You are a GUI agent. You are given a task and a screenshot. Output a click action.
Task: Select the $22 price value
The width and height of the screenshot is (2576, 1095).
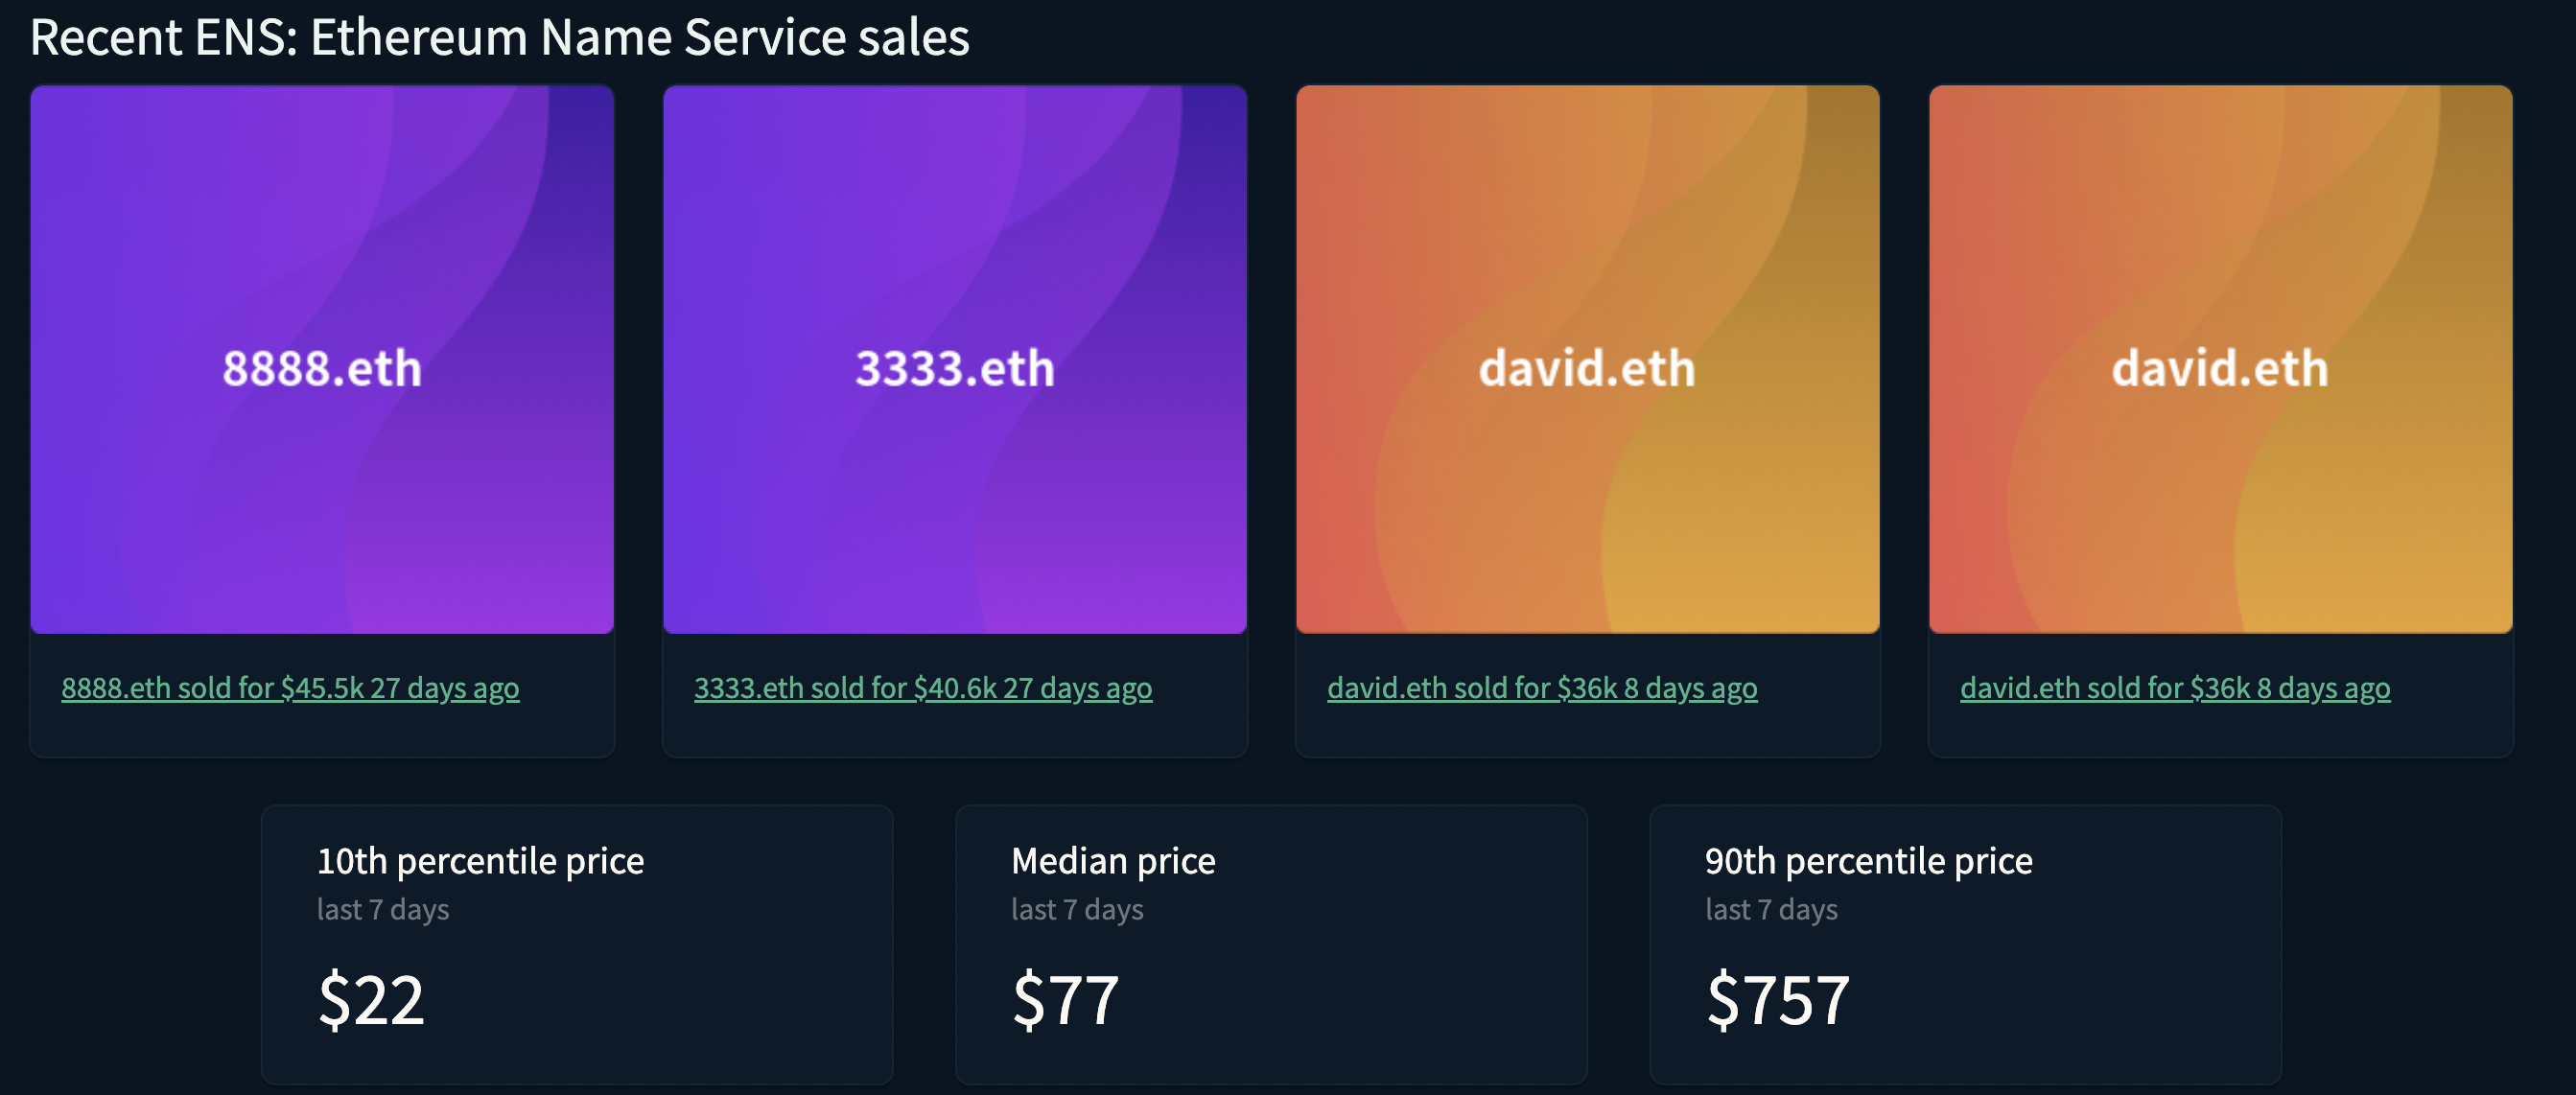(371, 999)
